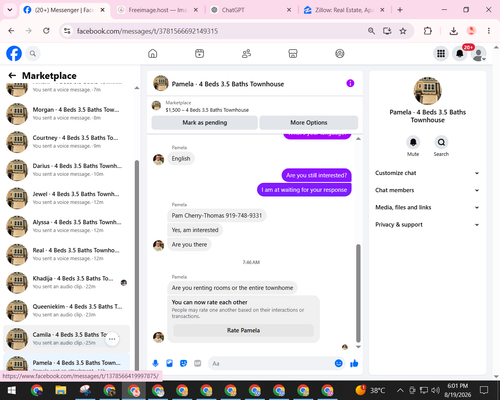
Task: Open the Reels video icon
Action: pyautogui.click(x=199, y=53)
